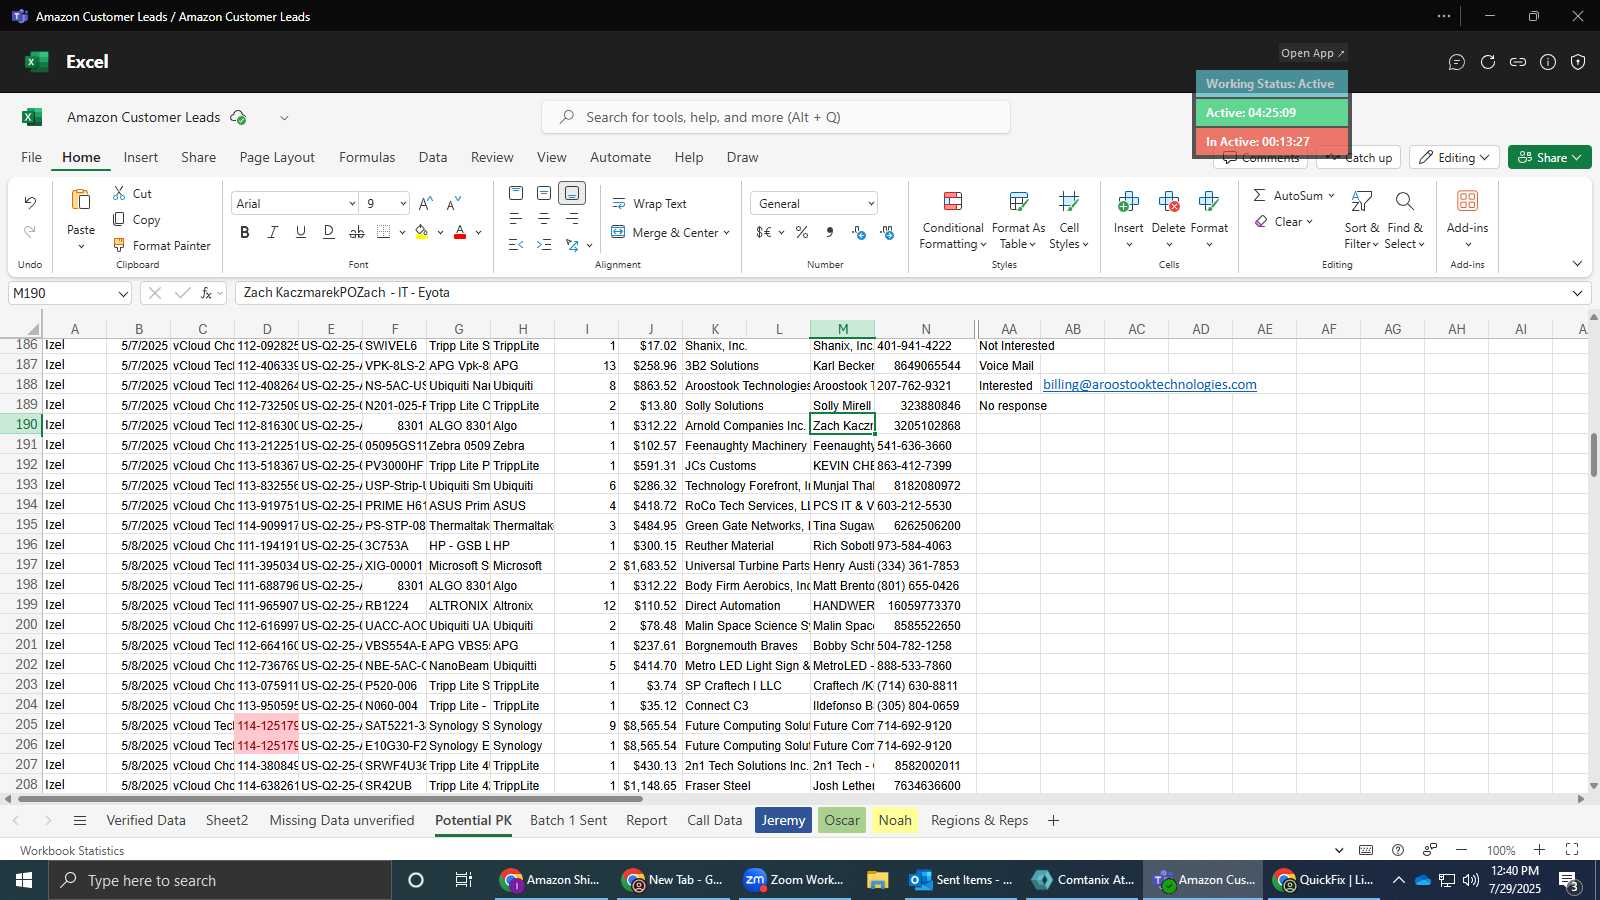Apply strikethrough formatting
Viewport: 1600px width, 900px height.
click(357, 232)
